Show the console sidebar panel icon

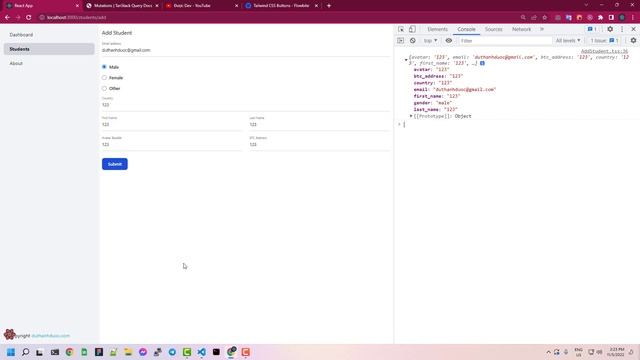(x=400, y=41)
